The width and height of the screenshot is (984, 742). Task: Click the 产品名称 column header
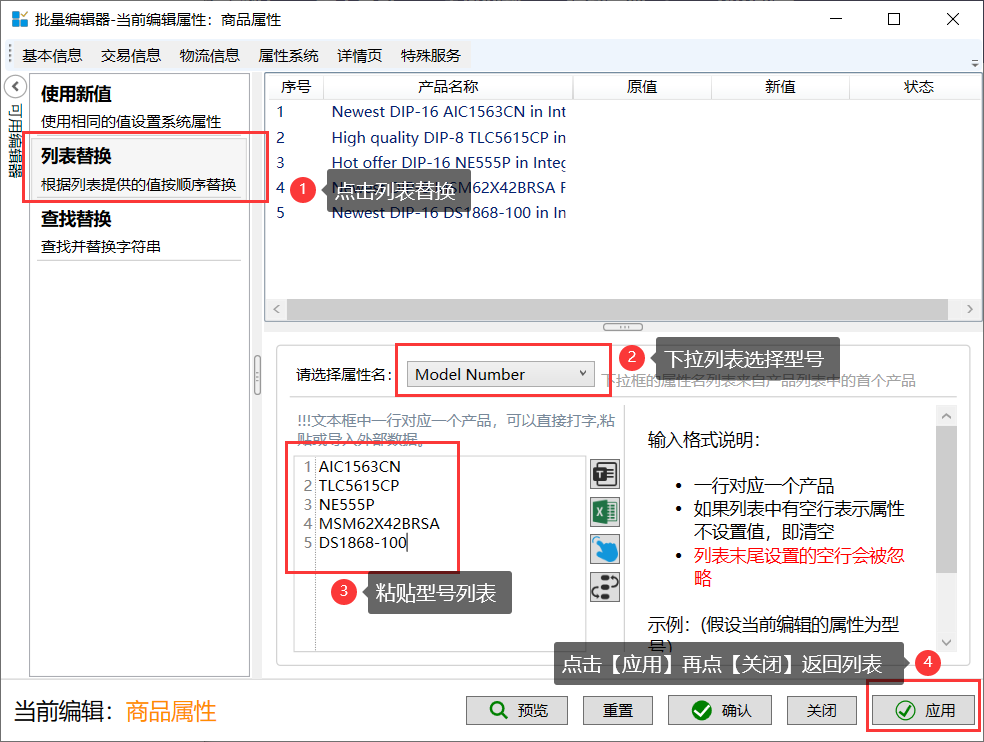(448, 87)
